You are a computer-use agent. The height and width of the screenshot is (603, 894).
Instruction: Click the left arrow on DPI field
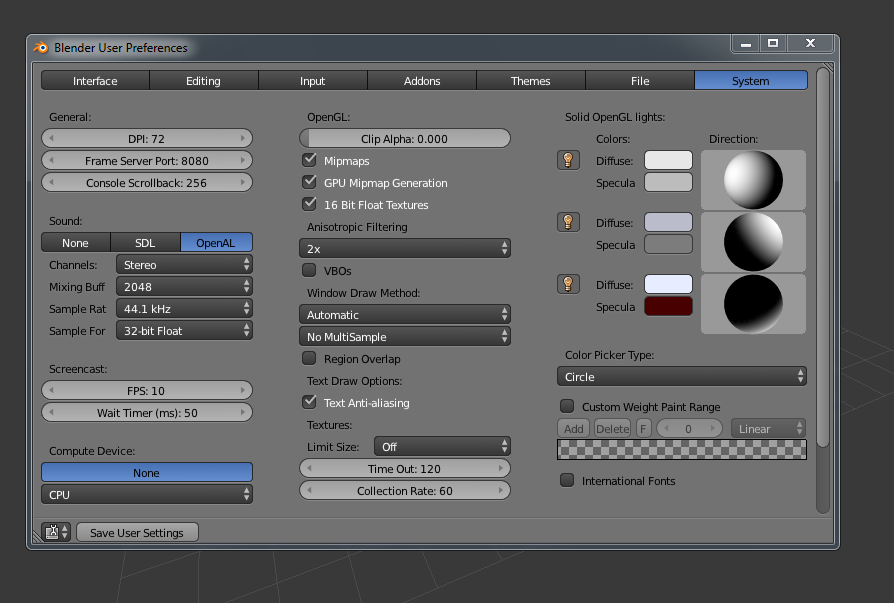(50, 139)
